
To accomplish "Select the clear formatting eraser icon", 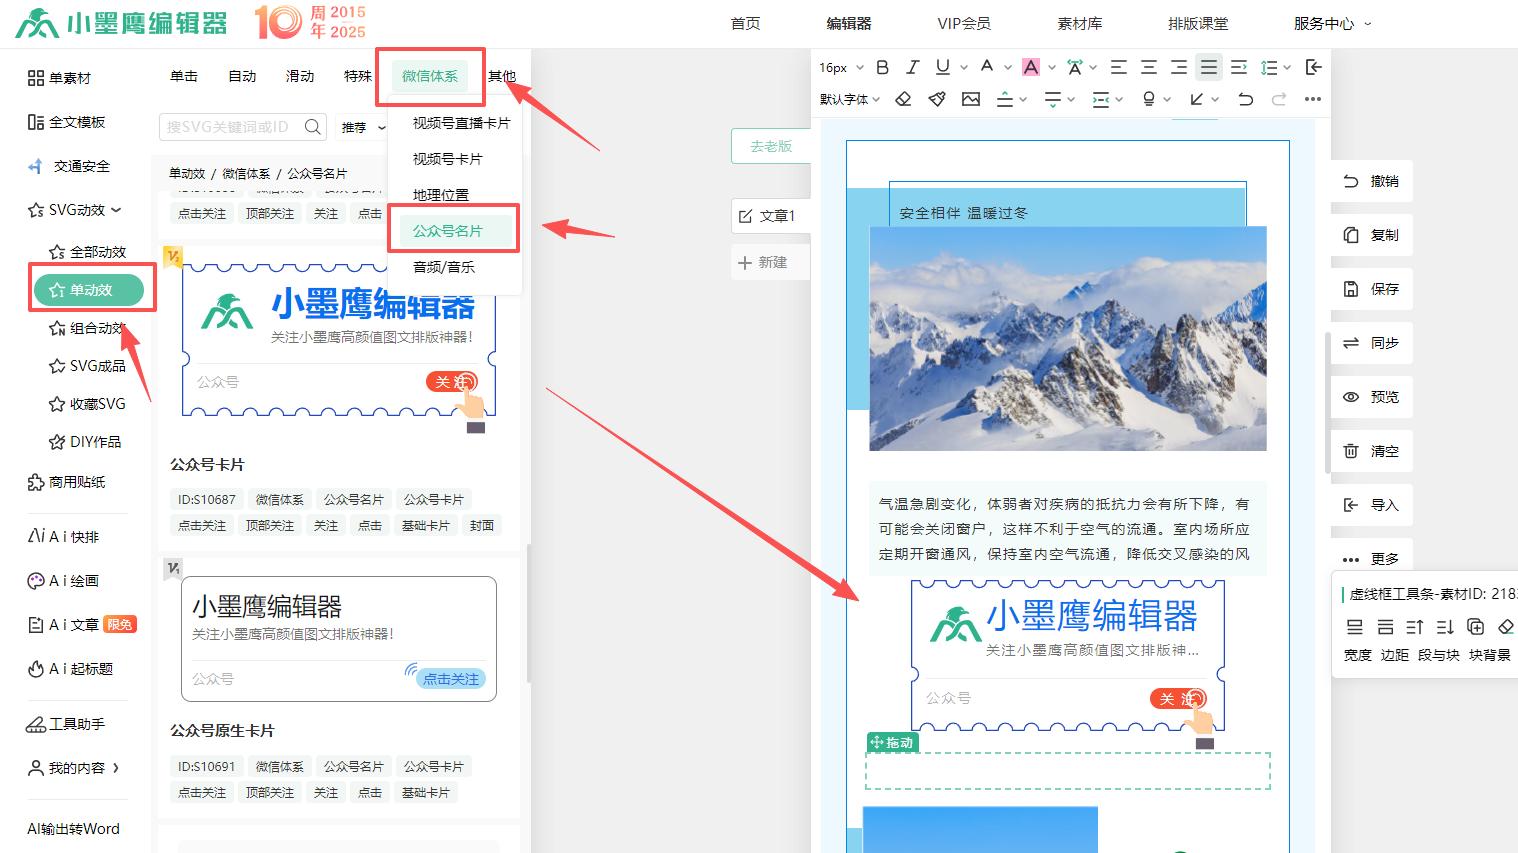I will pyautogui.click(x=903, y=99).
